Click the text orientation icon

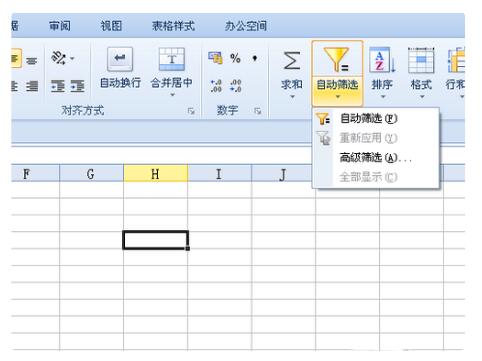click(x=59, y=58)
